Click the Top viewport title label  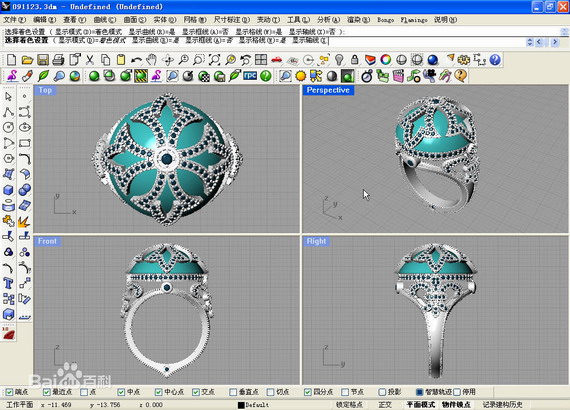(x=45, y=90)
